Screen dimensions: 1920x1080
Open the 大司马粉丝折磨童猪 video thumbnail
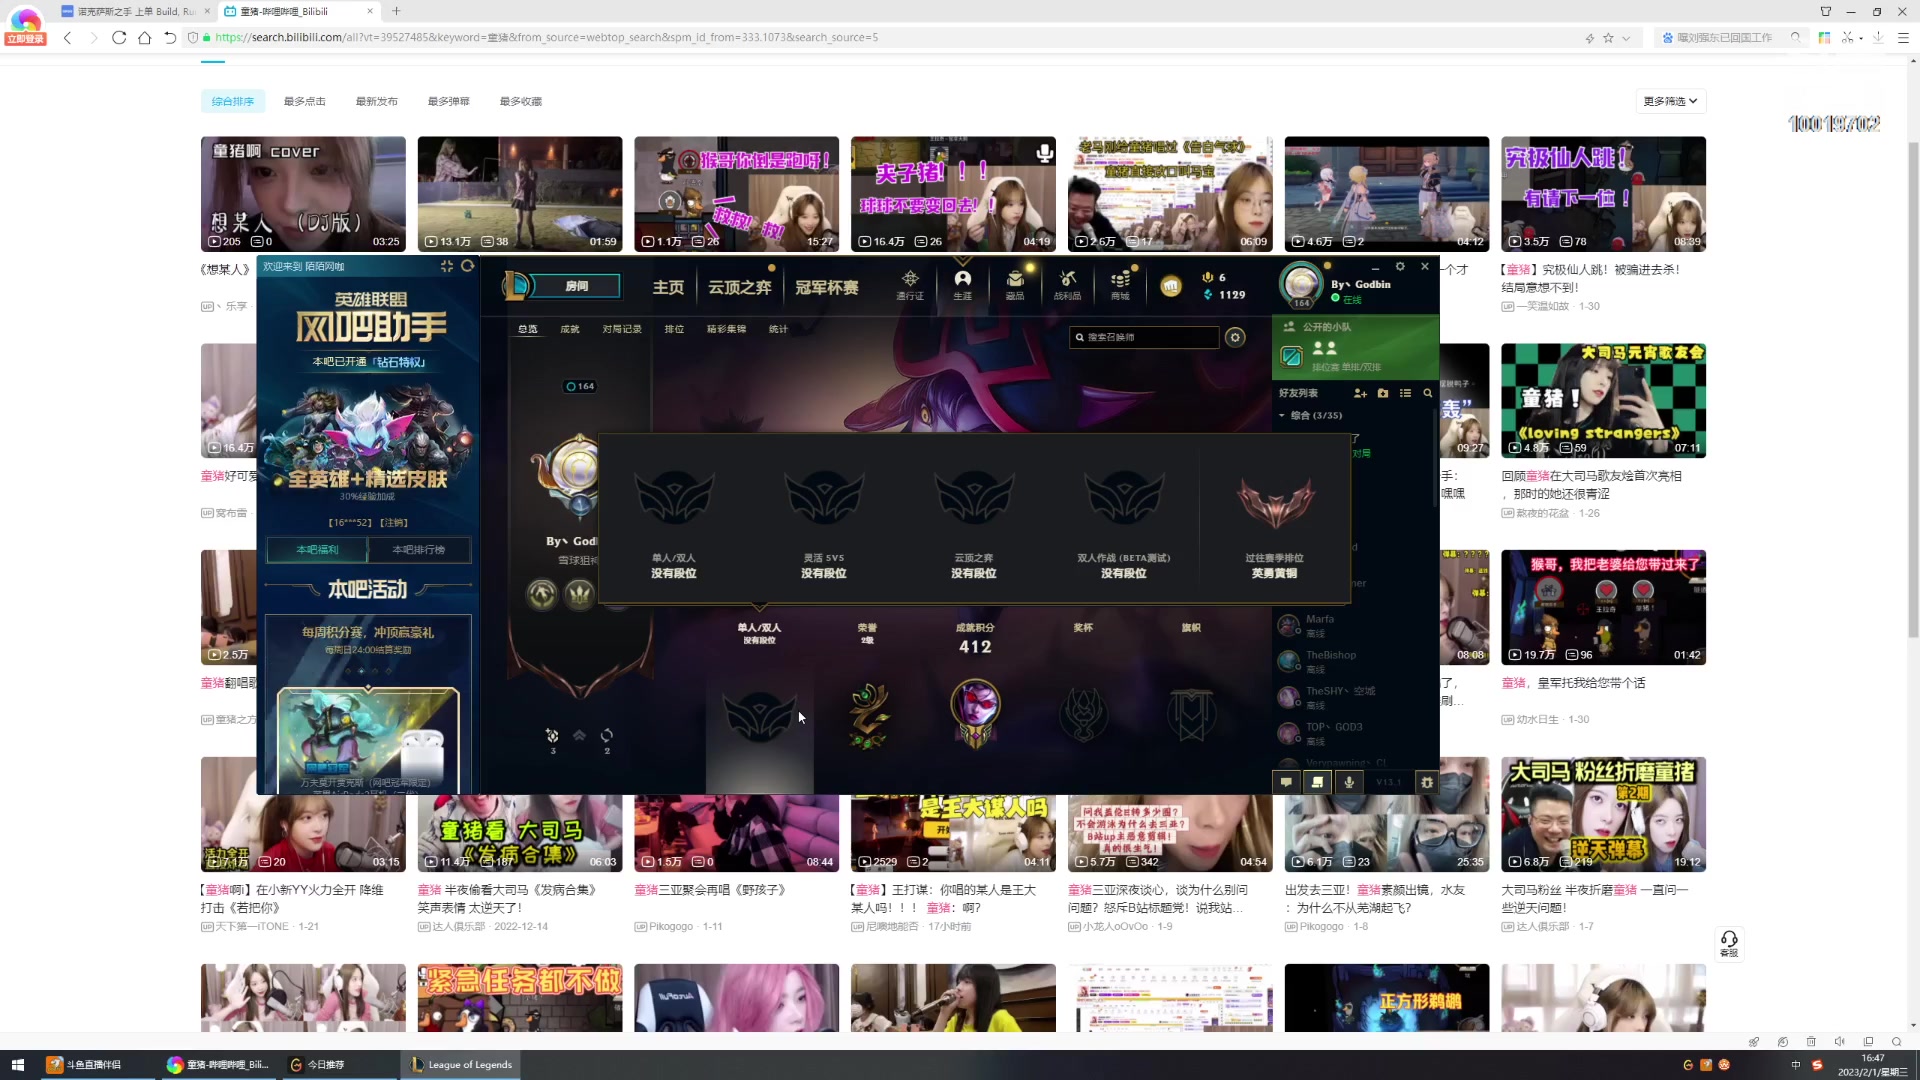[1603, 814]
